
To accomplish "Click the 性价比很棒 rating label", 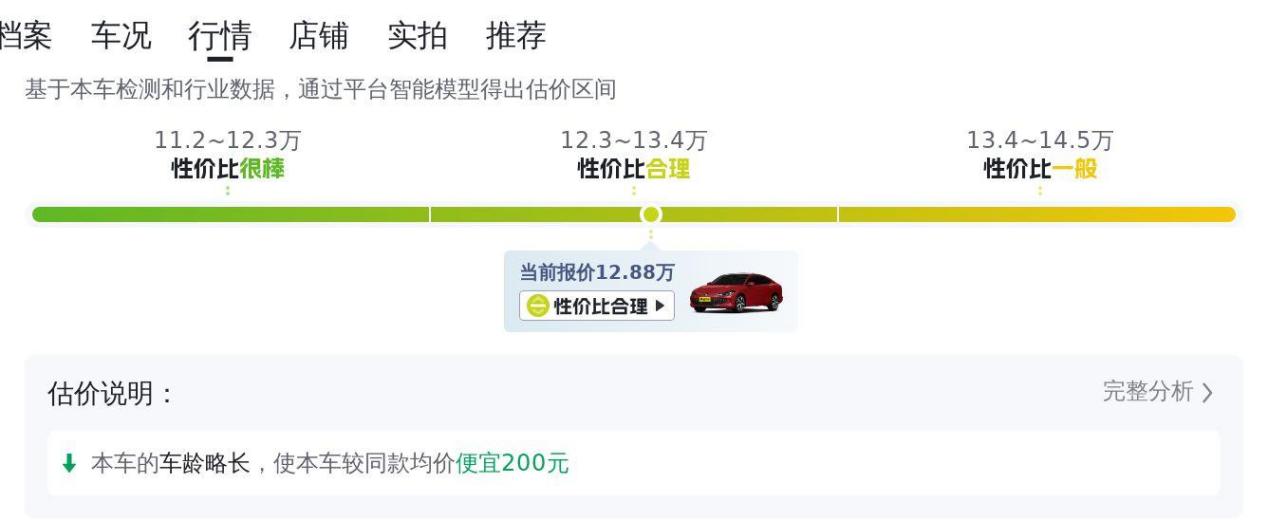I will tap(228, 169).
